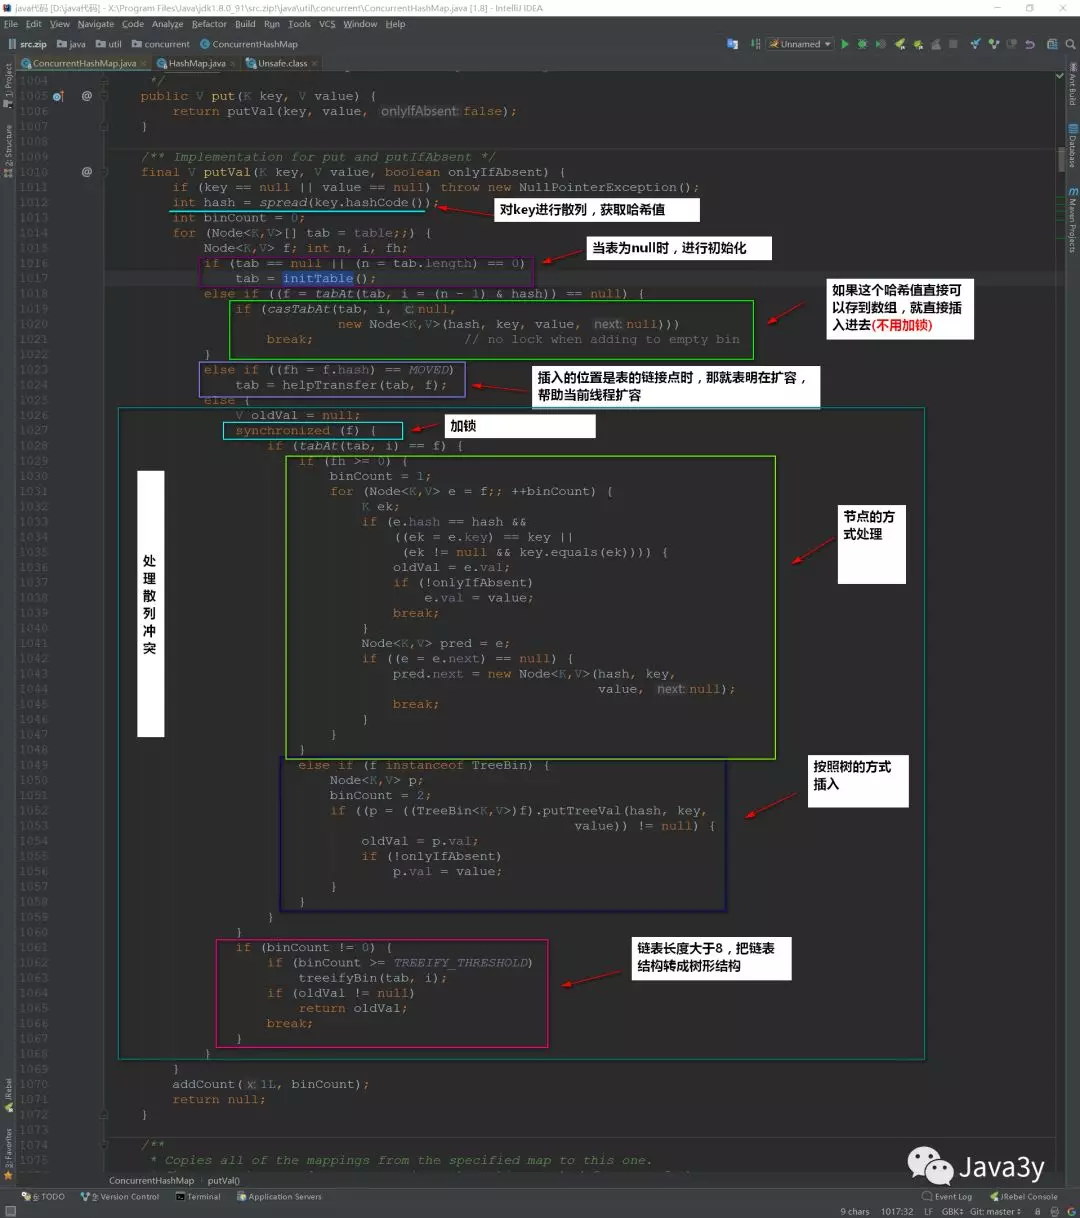1080x1218 pixels.
Task: Toggle the TODO tool window button
Action: [x=43, y=1196]
